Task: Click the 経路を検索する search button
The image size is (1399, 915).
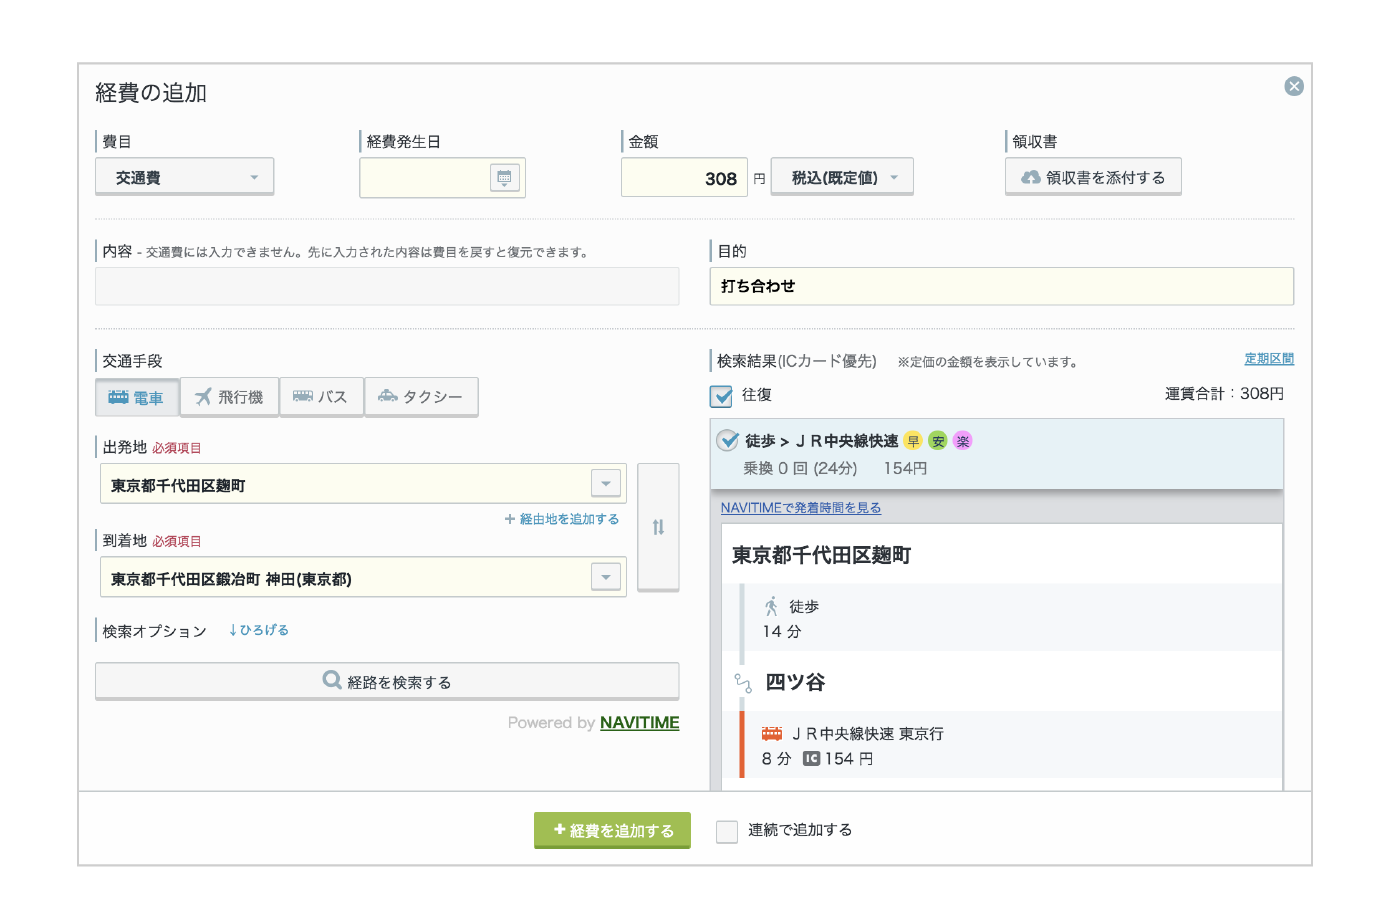Action: click(387, 682)
